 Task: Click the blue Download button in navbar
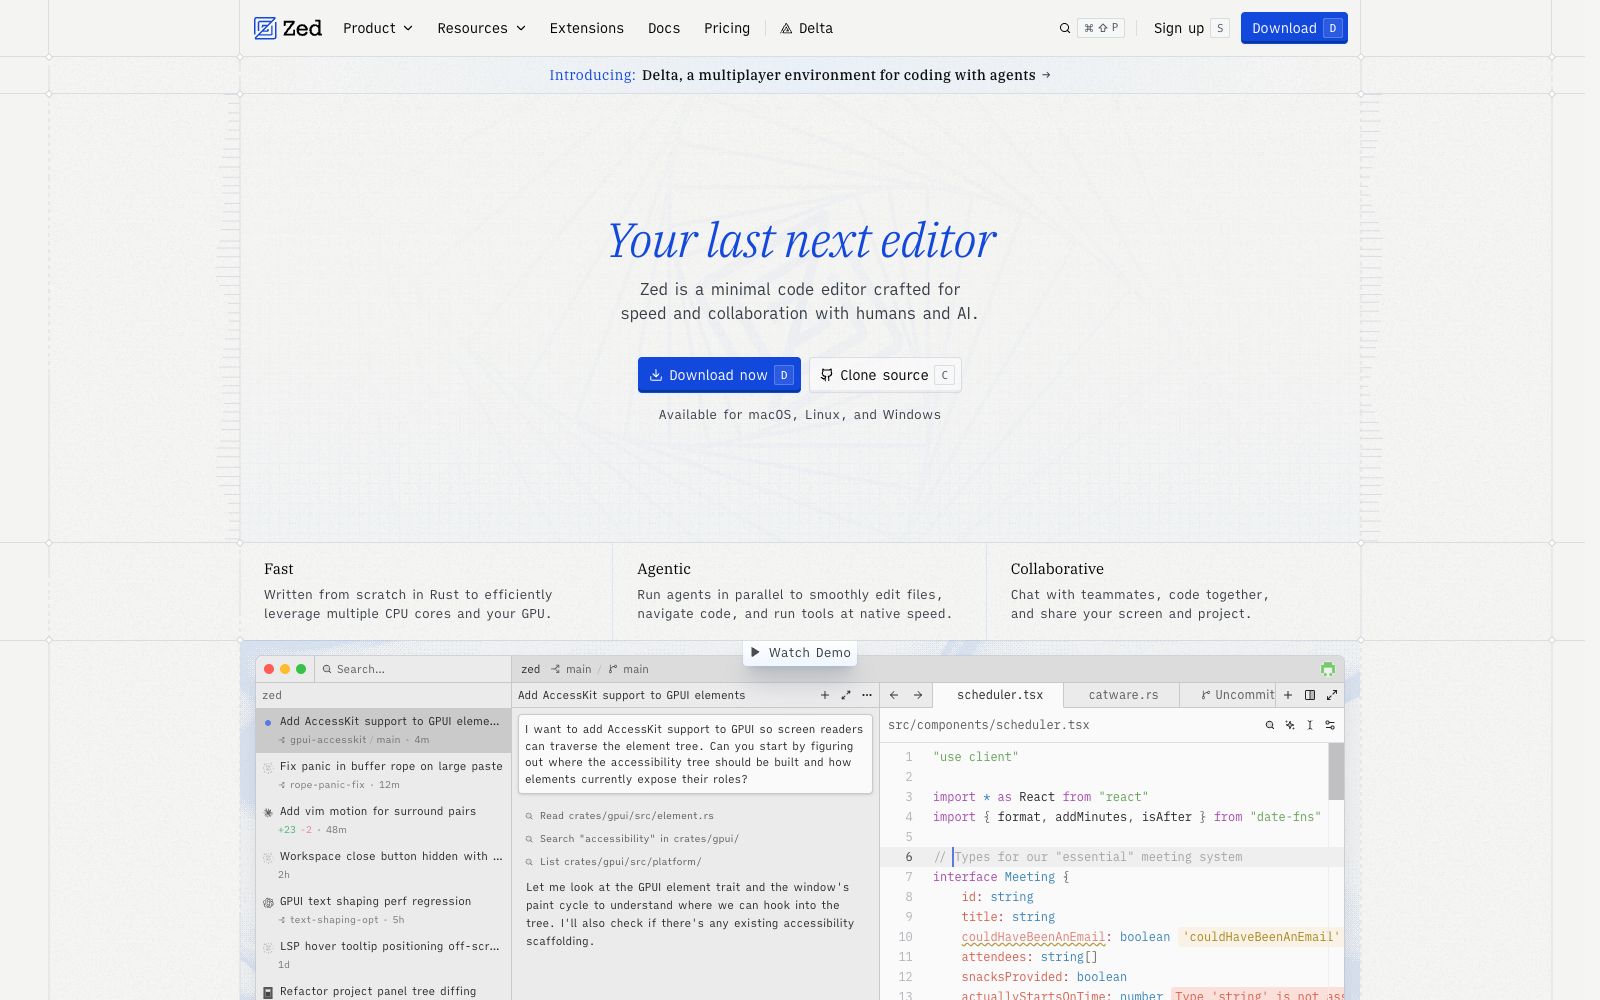pos(1294,28)
